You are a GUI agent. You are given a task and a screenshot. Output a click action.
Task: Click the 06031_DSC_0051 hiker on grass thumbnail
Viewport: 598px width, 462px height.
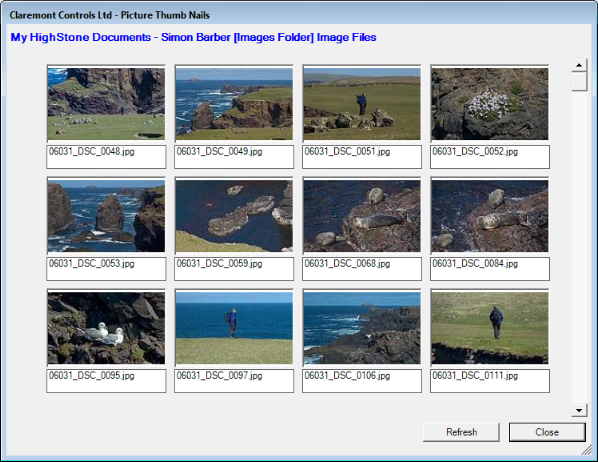pyautogui.click(x=362, y=104)
